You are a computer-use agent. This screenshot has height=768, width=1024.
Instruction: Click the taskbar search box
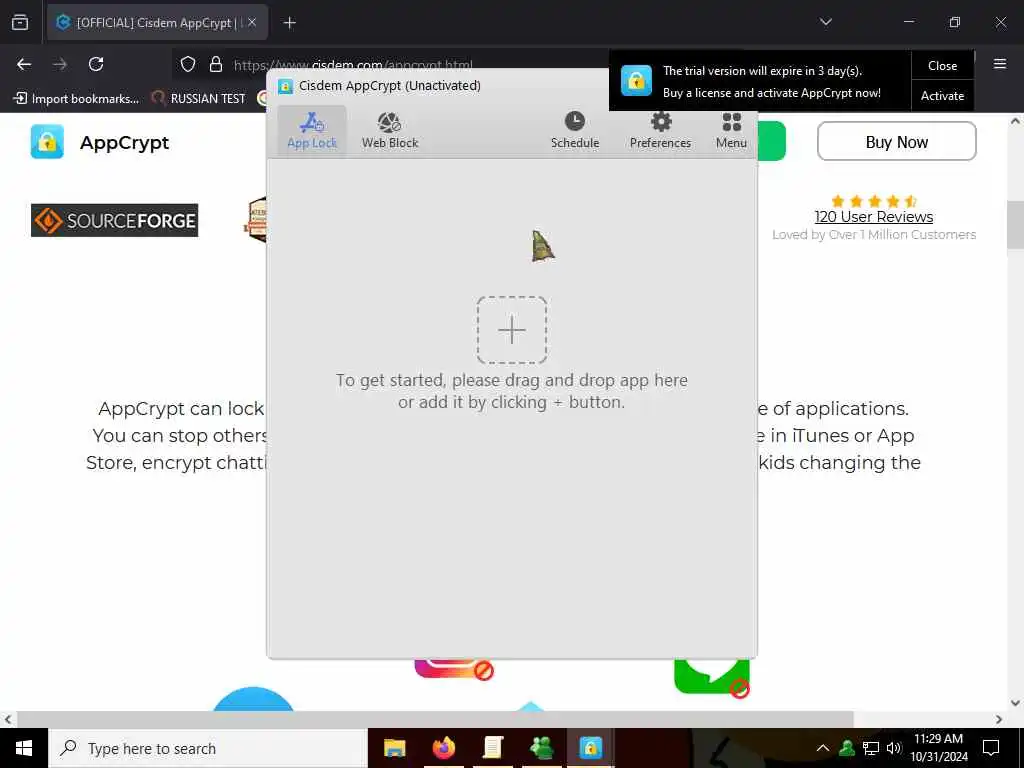208,748
